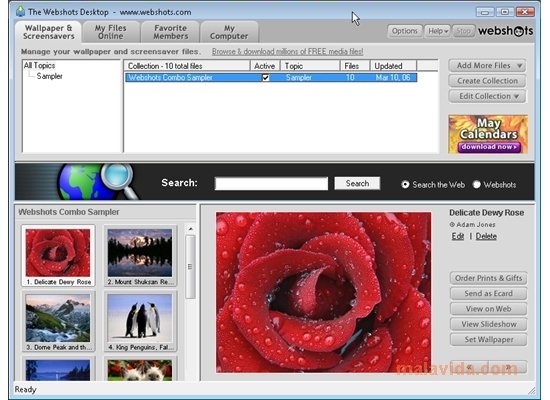
Task: Open the Add More Files dropdown
Action: pyautogui.click(x=487, y=66)
